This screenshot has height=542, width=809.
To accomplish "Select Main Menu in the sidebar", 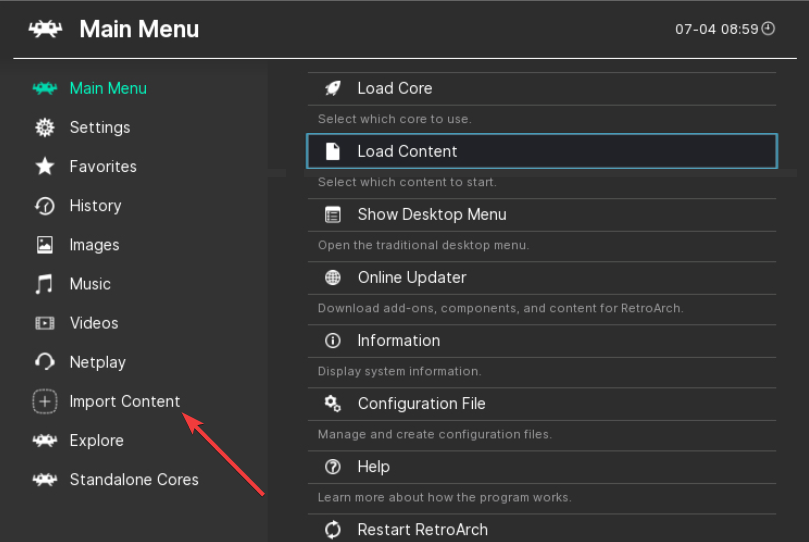I will pyautogui.click(x=108, y=88).
